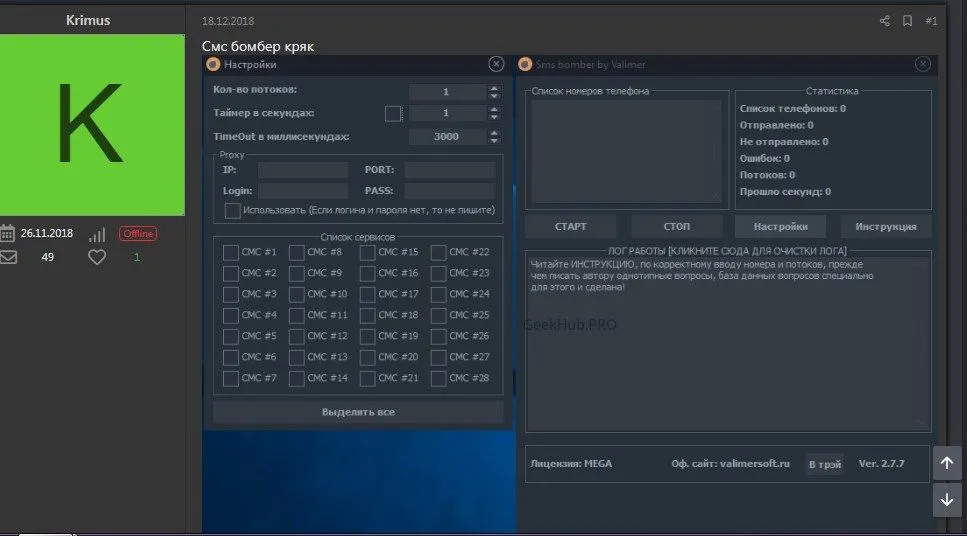
Task: Click inside the proxy IP input field
Action: [303, 170]
